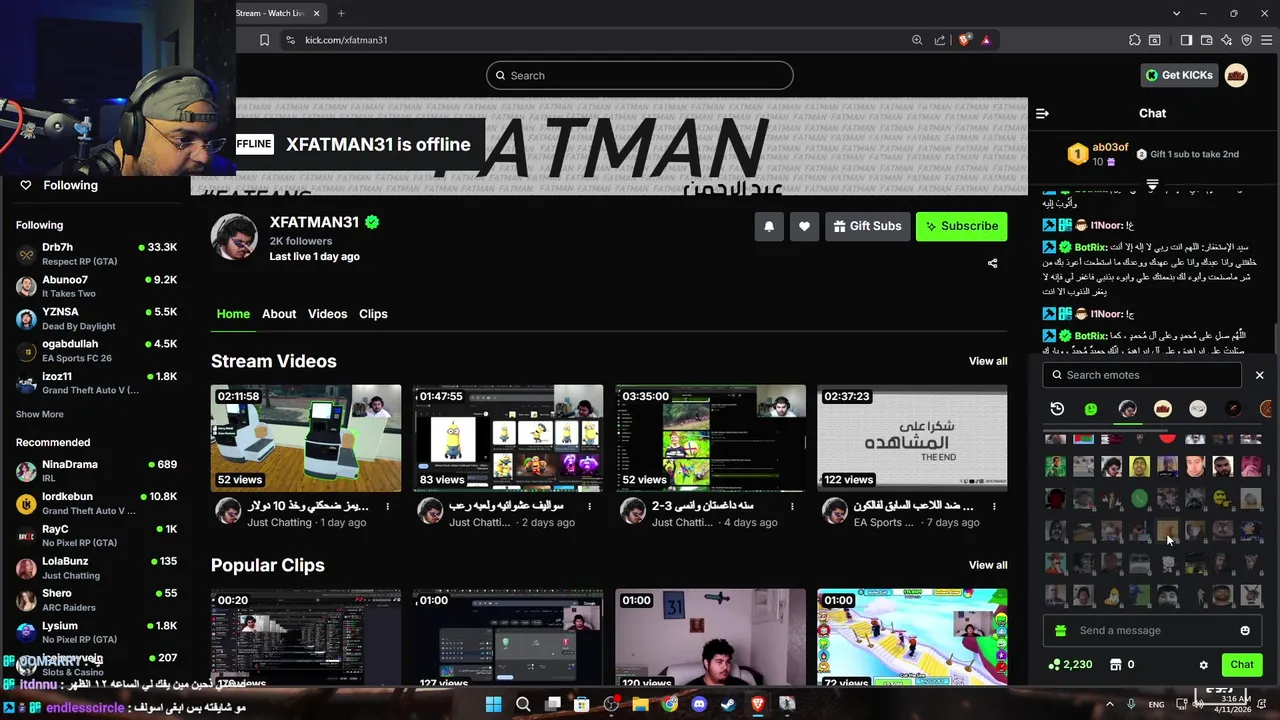Toggle the emoji smiley in message box

1245,630
